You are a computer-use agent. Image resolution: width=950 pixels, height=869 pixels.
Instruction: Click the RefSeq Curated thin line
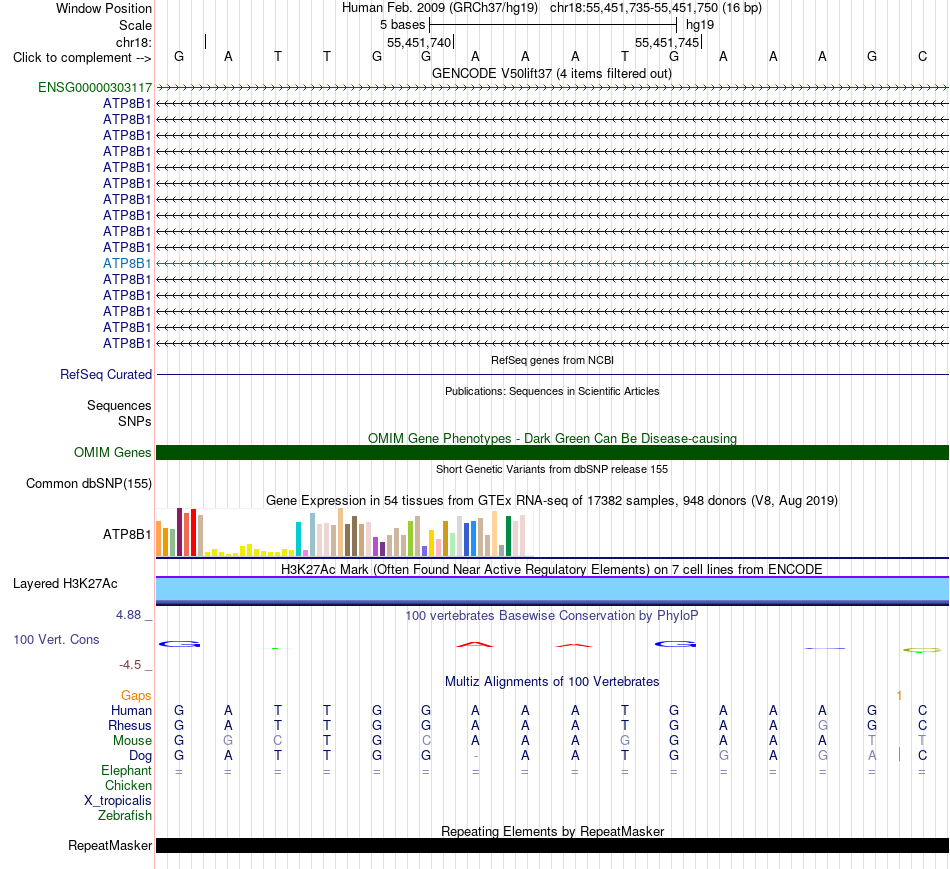click(552, 375)
